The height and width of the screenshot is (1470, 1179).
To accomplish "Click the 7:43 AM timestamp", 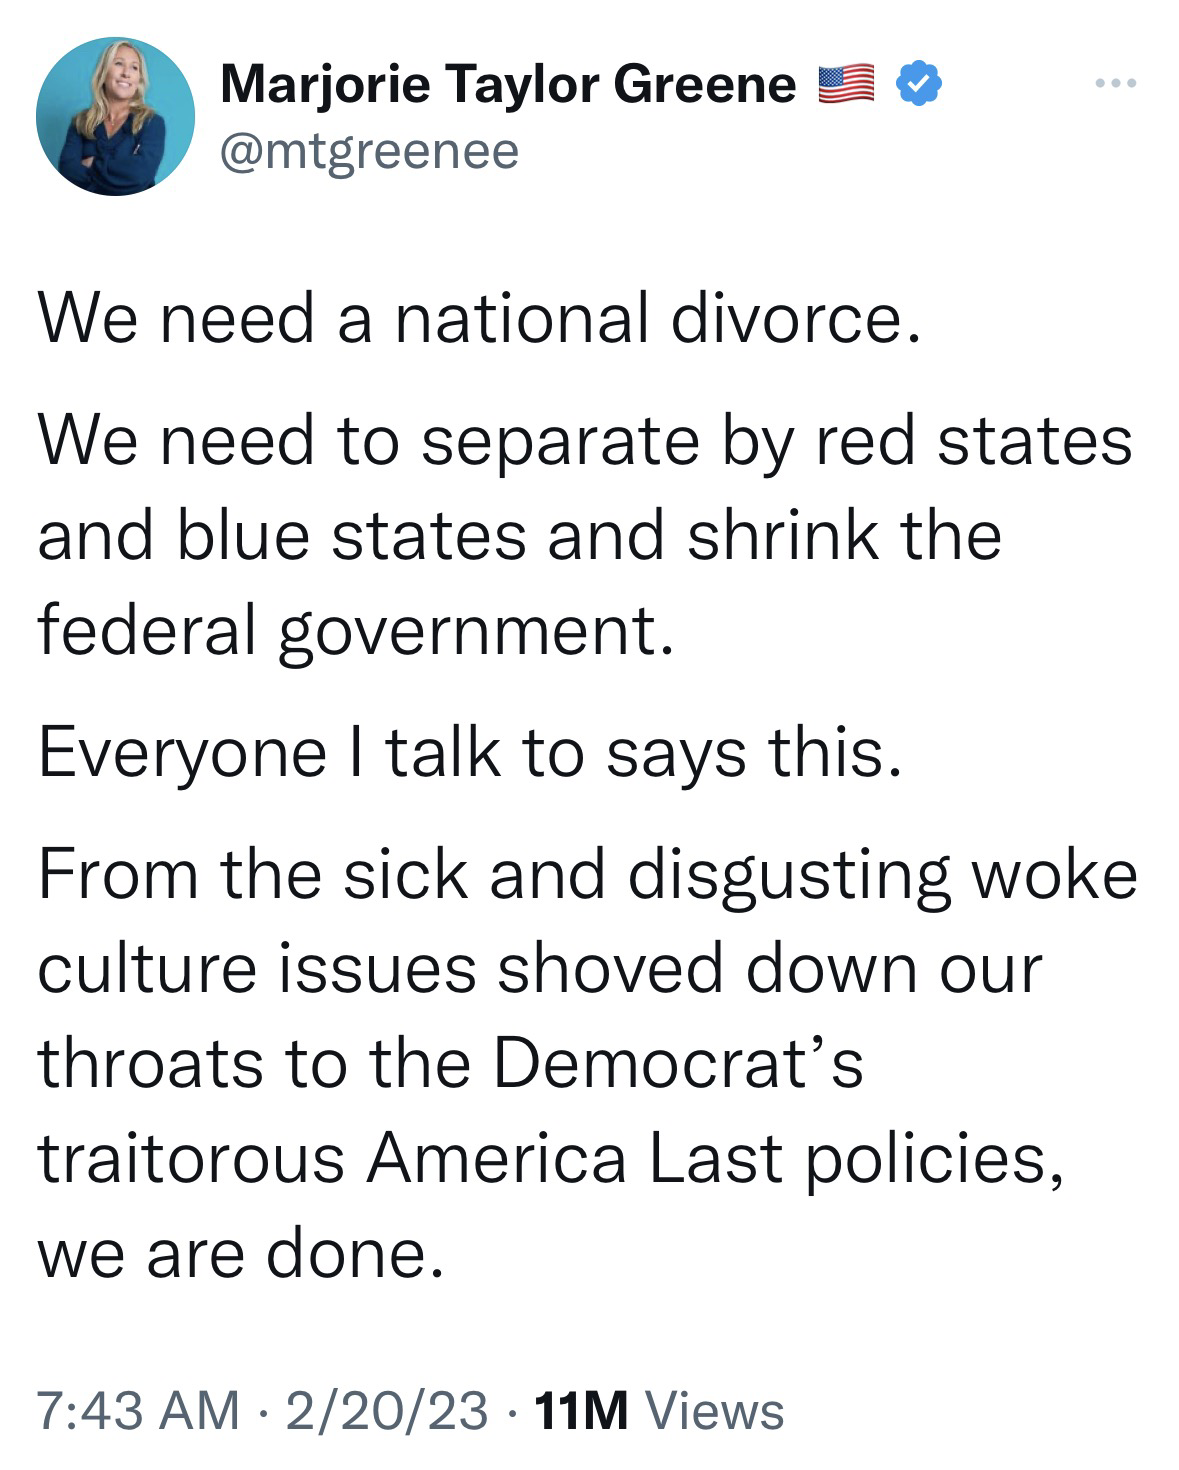I will tap(139, 1410).
